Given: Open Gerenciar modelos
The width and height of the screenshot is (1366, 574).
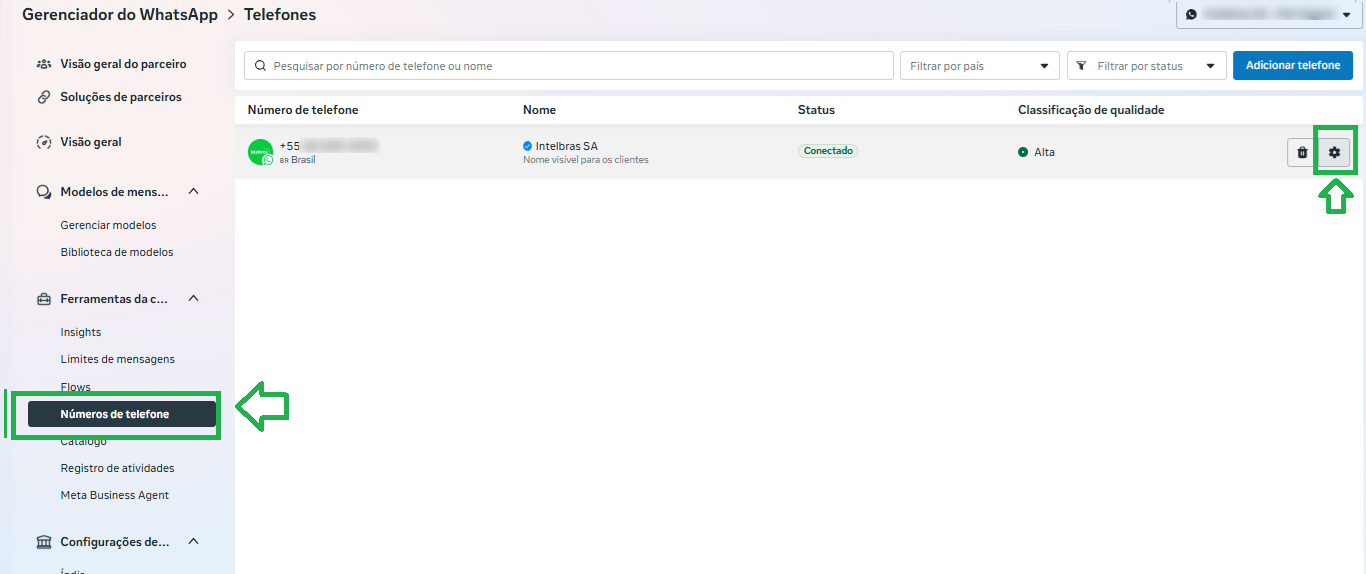Looking at the screenshot, I should tap(108, 225).
